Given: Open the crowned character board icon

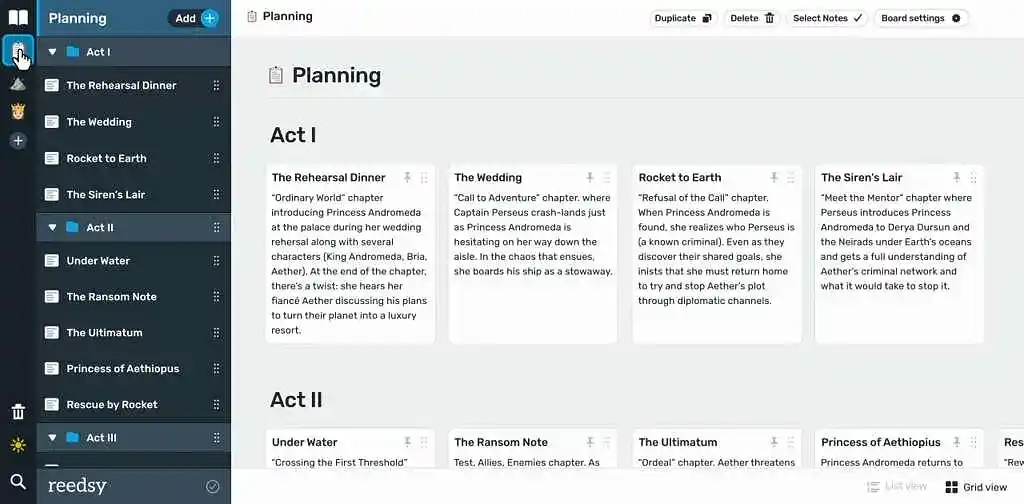Looking at the screenshot, I should [18, 111].
